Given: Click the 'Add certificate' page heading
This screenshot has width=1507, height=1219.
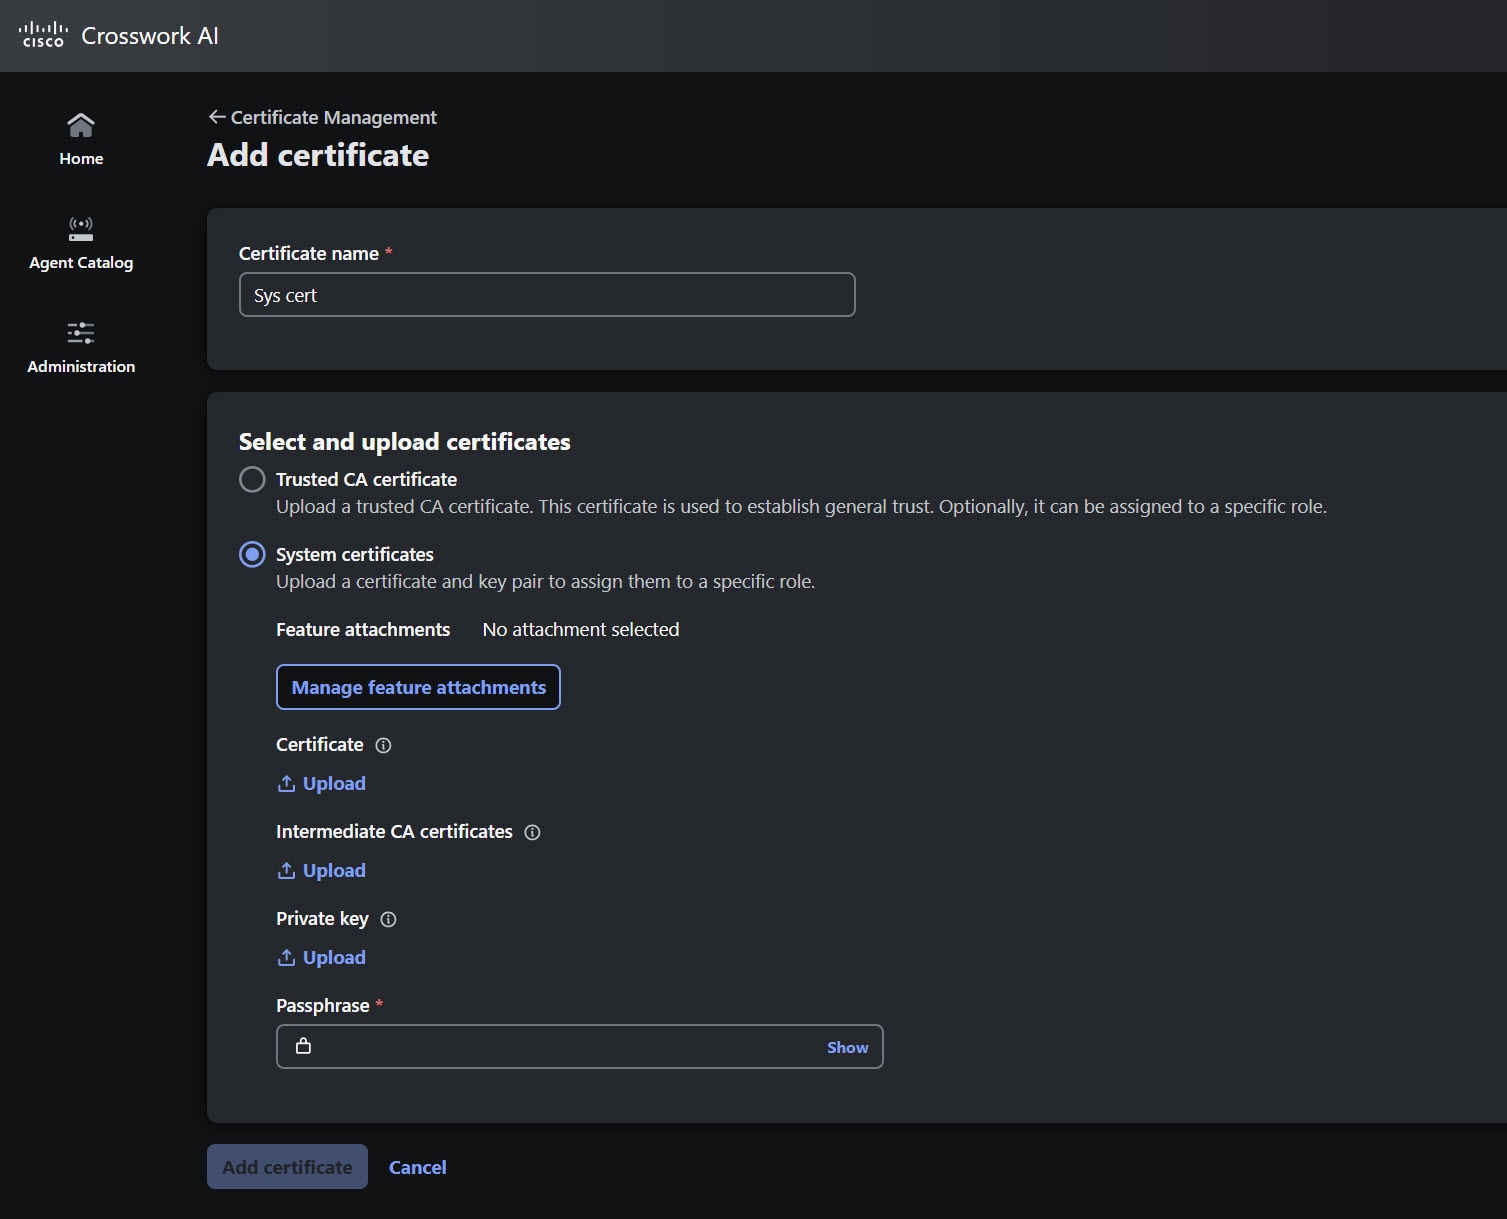Looking at the screenshot, I should pyautogui.click(x=318, y=155).
